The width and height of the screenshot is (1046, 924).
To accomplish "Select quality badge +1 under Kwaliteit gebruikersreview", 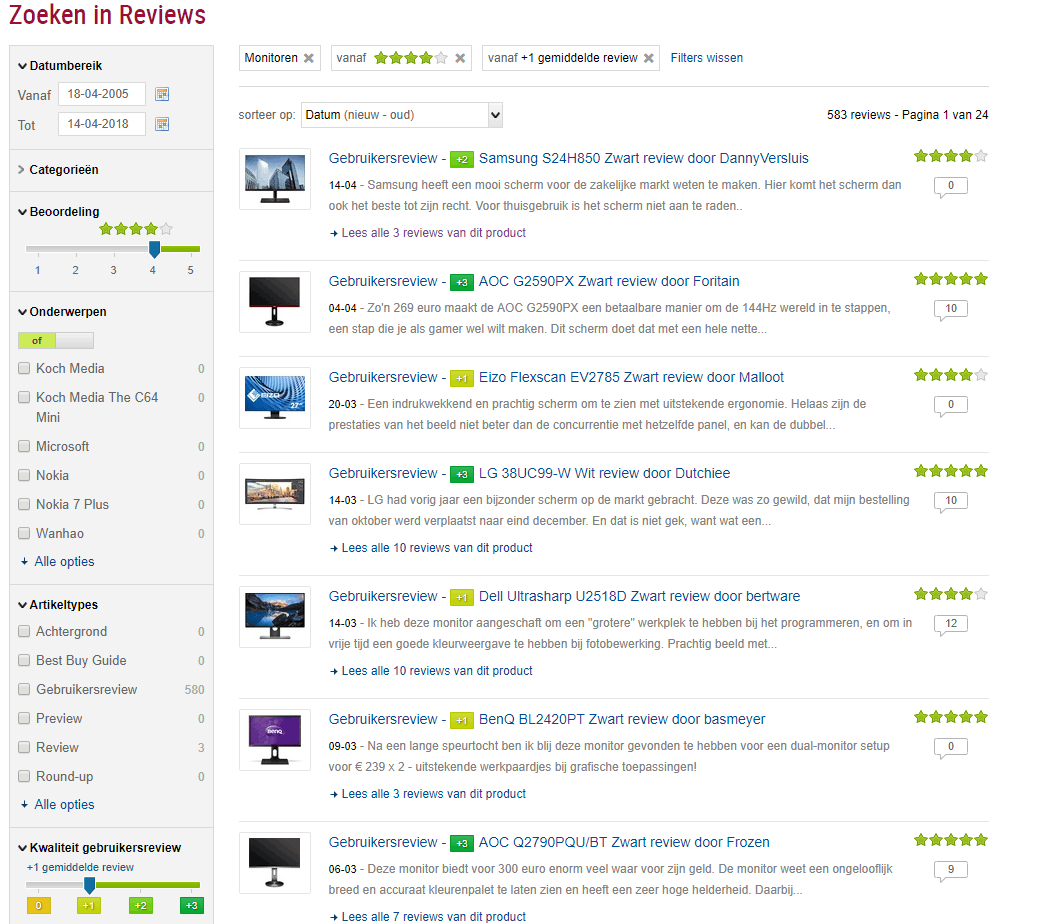I will (x=89, y=905).
